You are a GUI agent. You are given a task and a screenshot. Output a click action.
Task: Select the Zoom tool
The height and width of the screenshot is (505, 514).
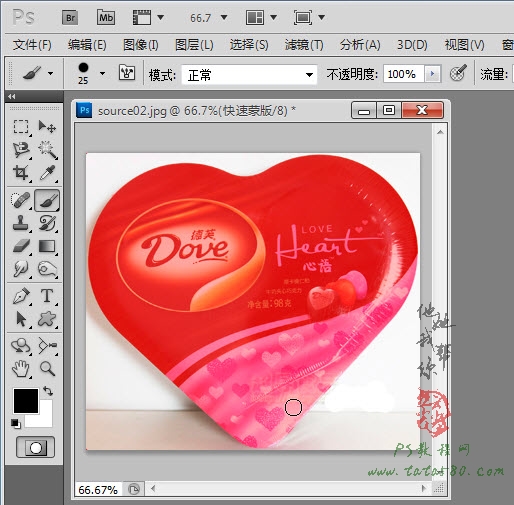click(47, 369)
